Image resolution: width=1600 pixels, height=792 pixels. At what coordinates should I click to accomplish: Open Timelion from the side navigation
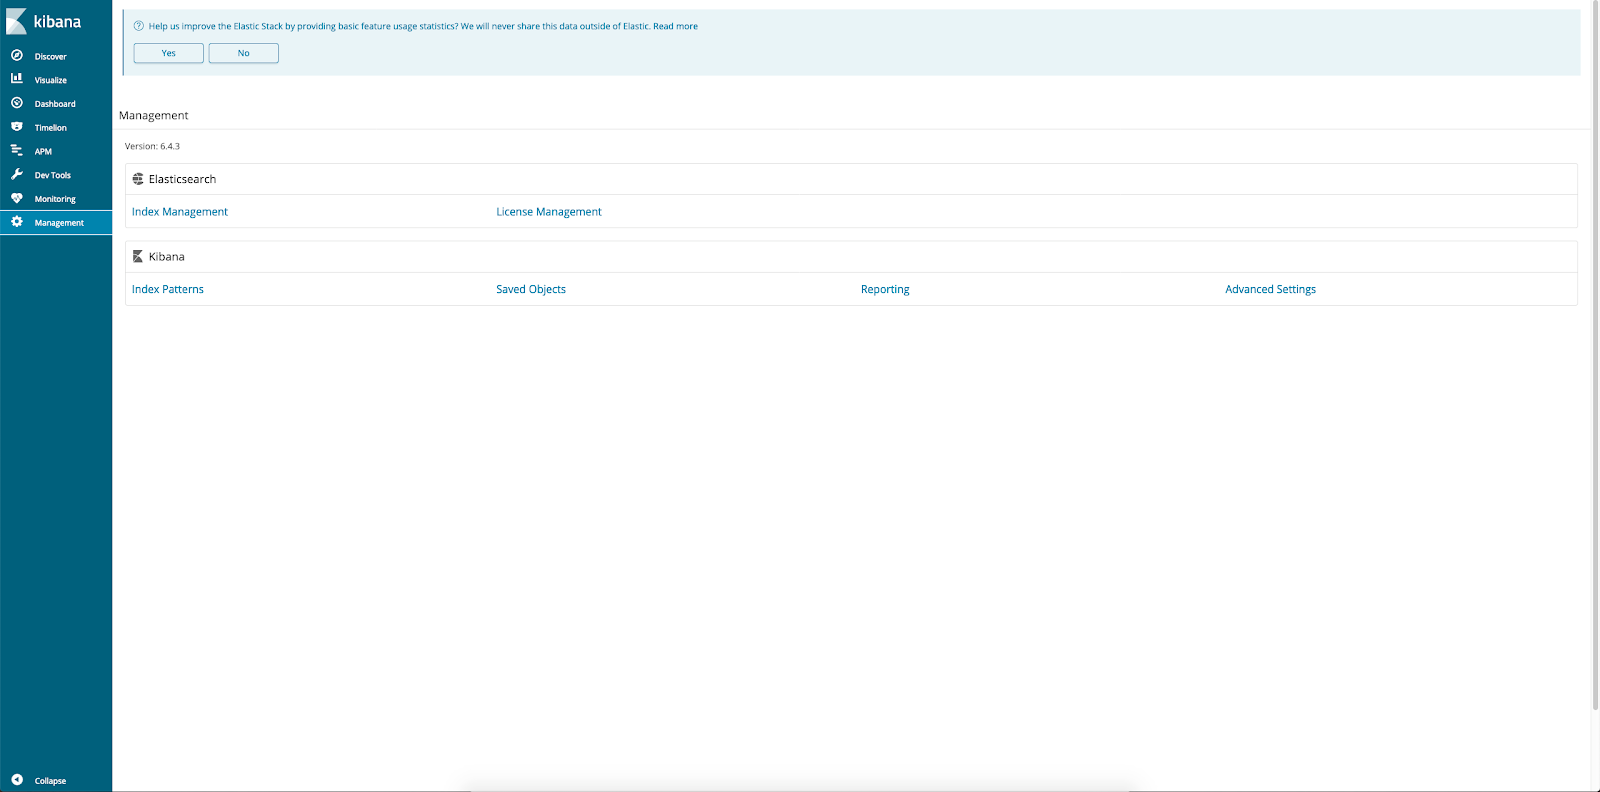tap(51, 128)
